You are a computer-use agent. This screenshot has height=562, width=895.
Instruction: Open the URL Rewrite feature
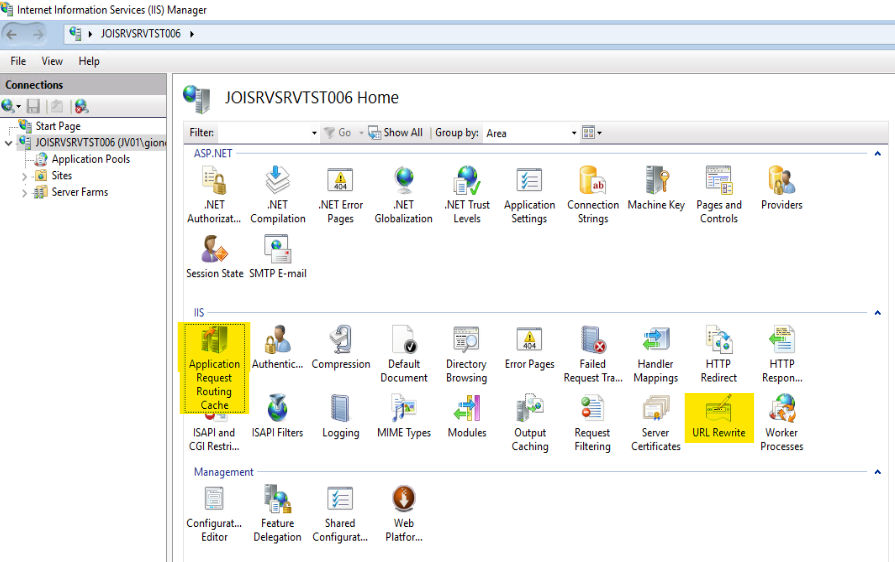click(x=719, y=418)
